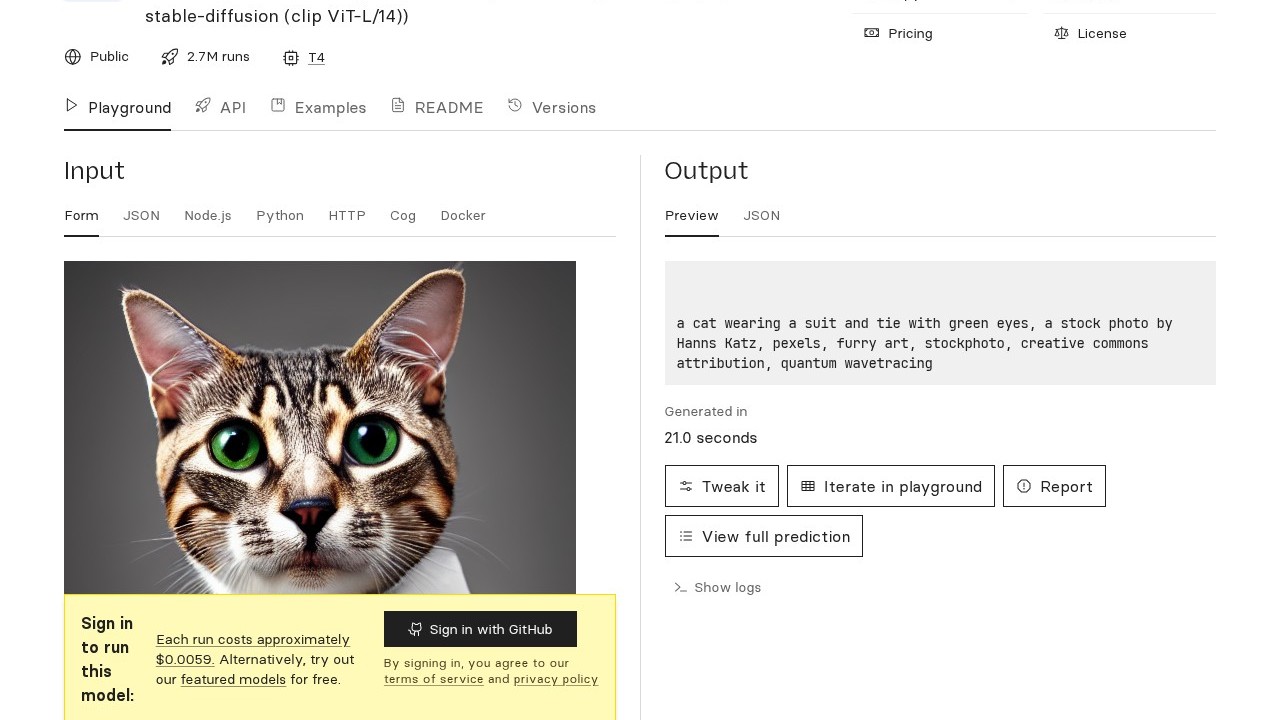Click the Playground play icon

point(72,106)
